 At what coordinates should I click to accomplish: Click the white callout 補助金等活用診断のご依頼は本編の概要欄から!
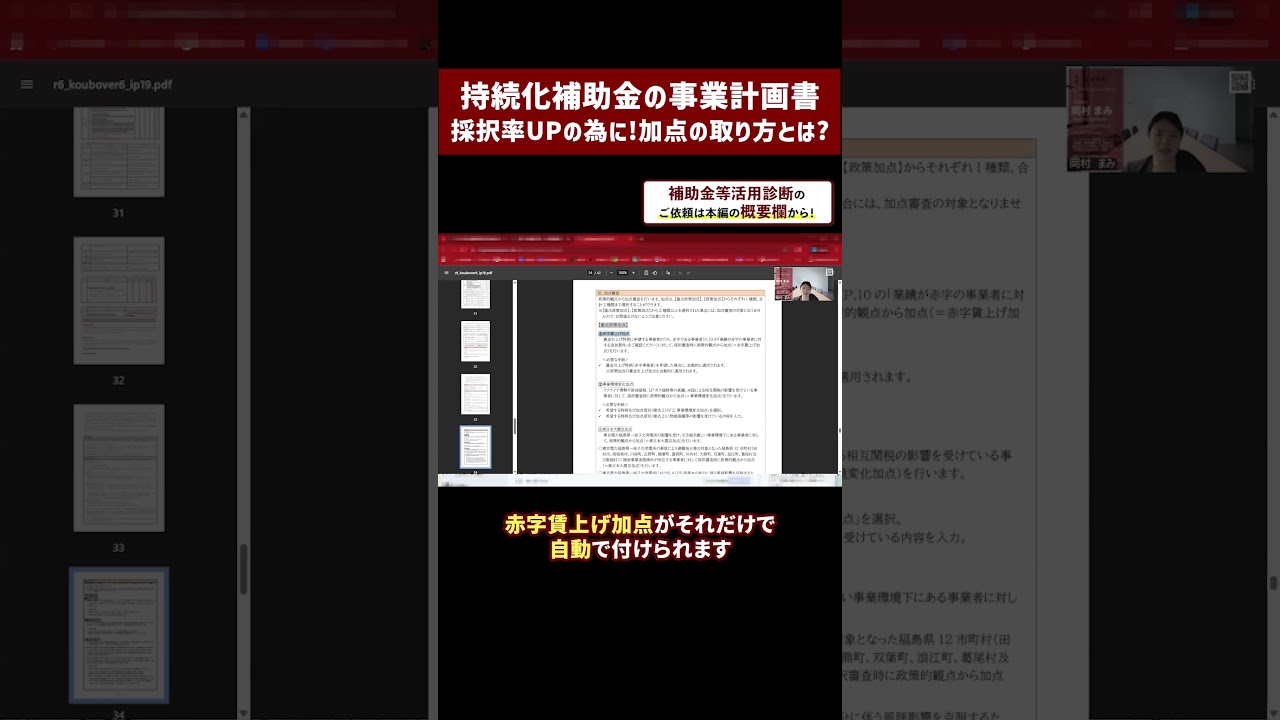[737, 202]
